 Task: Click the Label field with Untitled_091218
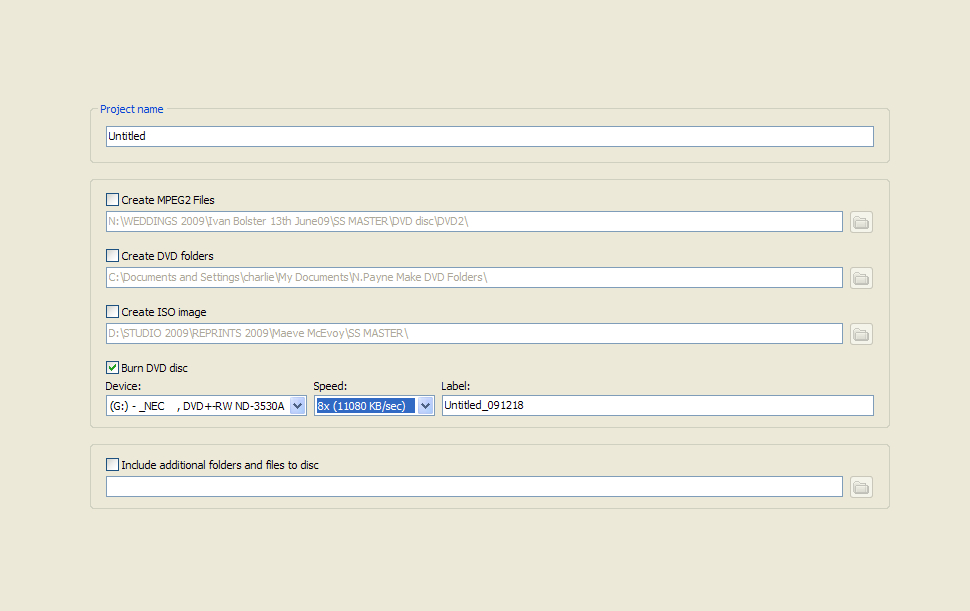(x=657, y=405)
